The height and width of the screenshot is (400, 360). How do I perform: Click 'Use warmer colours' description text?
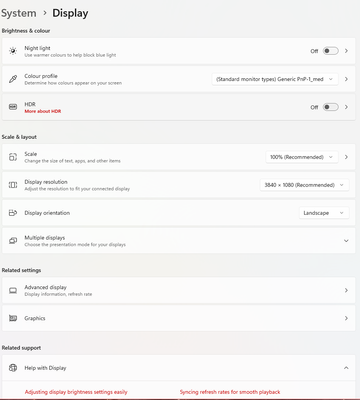[70, 55]
